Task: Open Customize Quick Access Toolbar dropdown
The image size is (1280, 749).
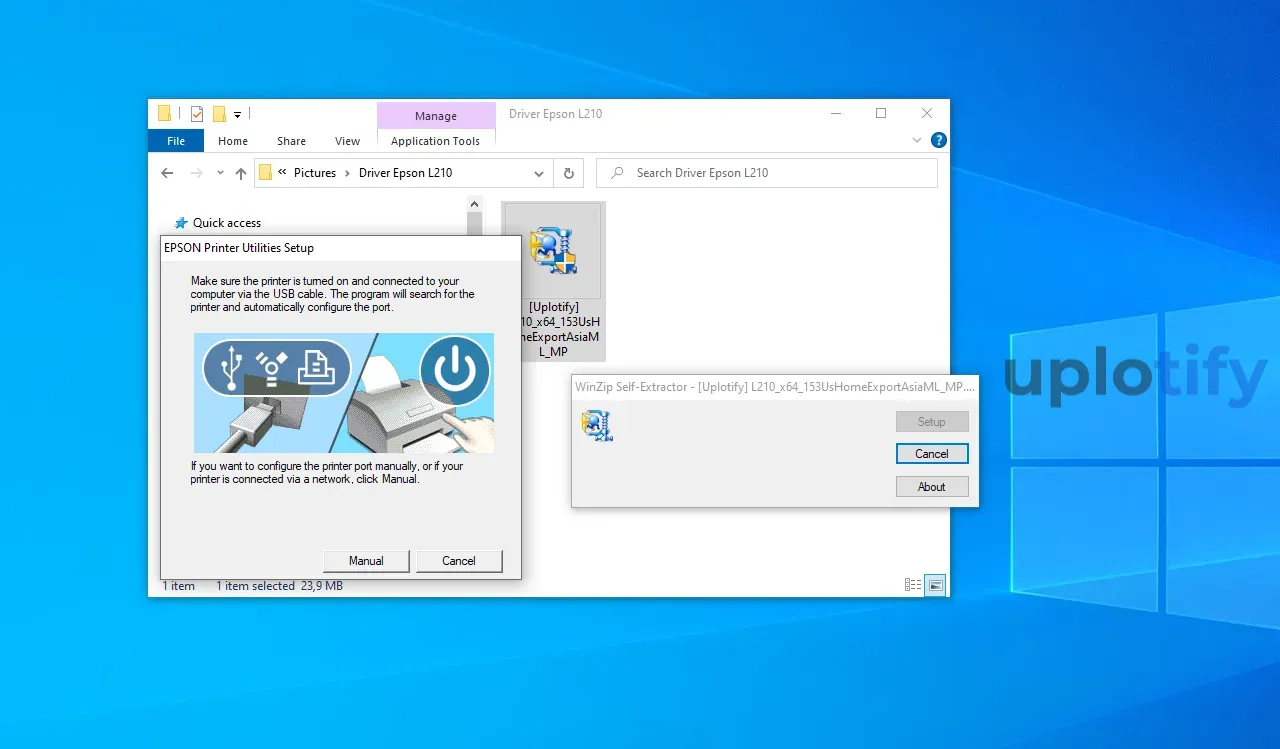Action: coord(237,115)
